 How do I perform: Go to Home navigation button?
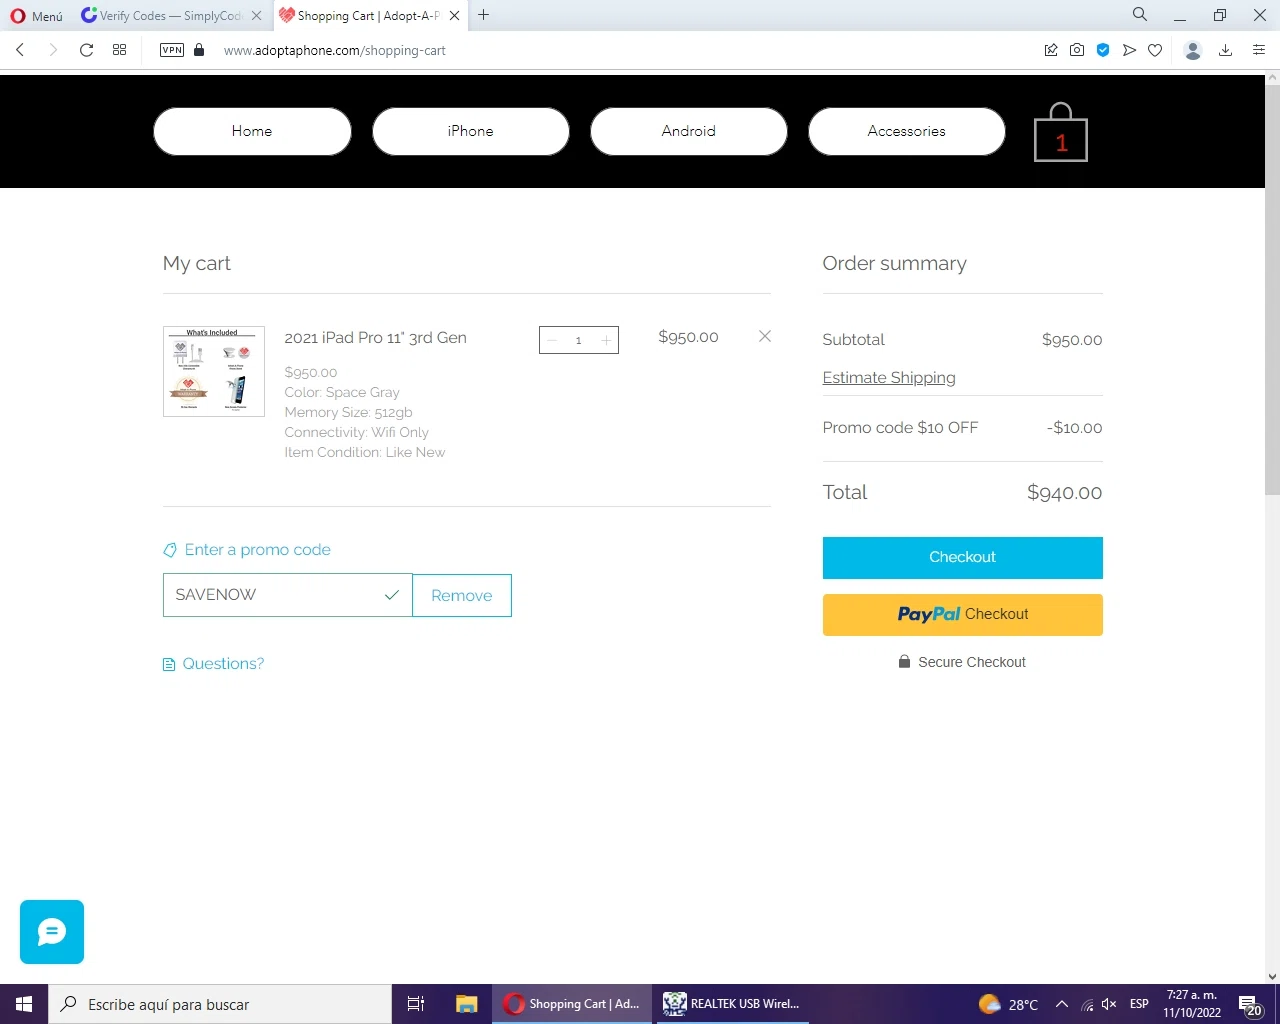(252, 131)
